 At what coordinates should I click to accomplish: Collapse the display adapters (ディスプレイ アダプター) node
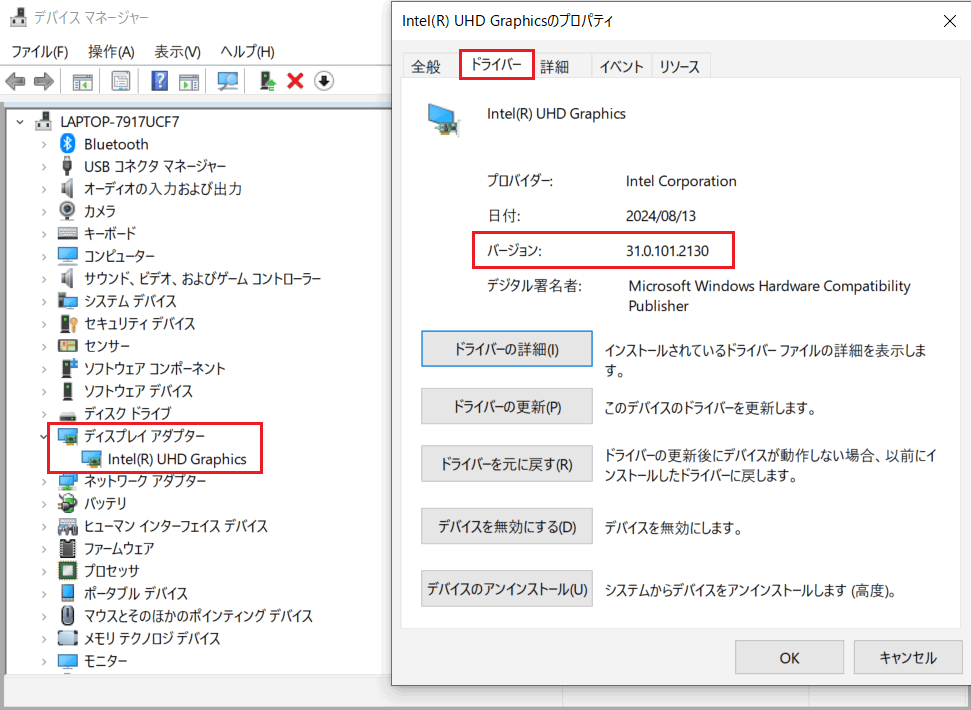pyautogui.click(x=44, y=436)
